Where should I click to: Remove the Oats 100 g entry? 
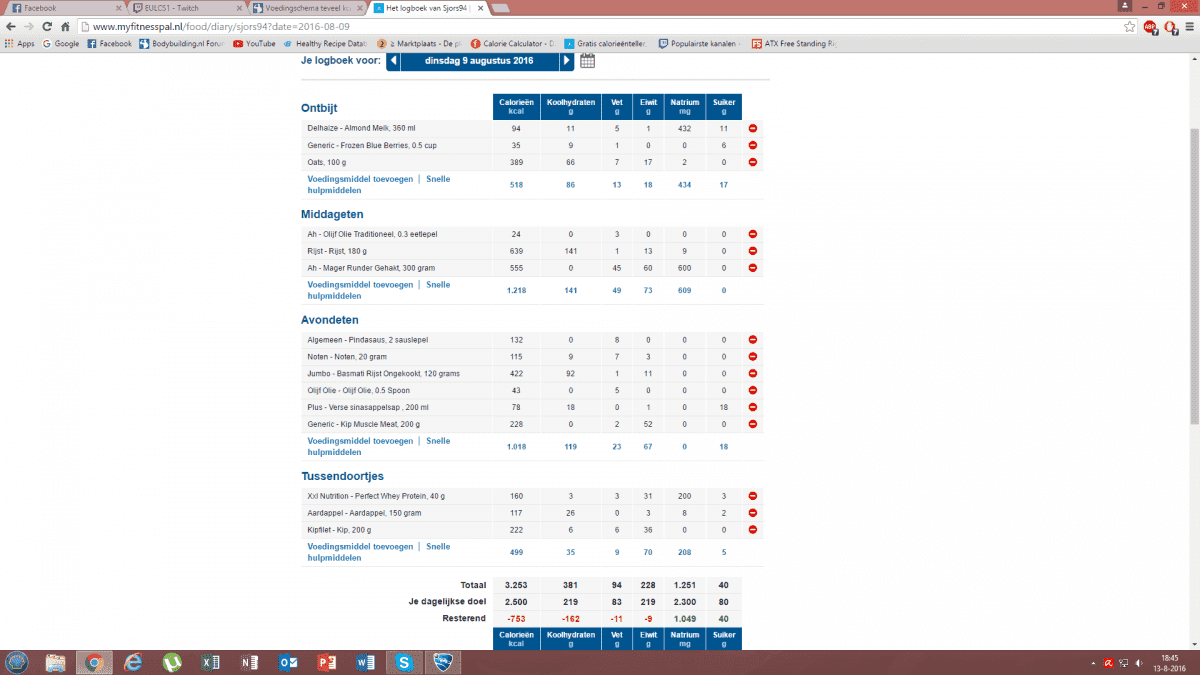[752, 162]
